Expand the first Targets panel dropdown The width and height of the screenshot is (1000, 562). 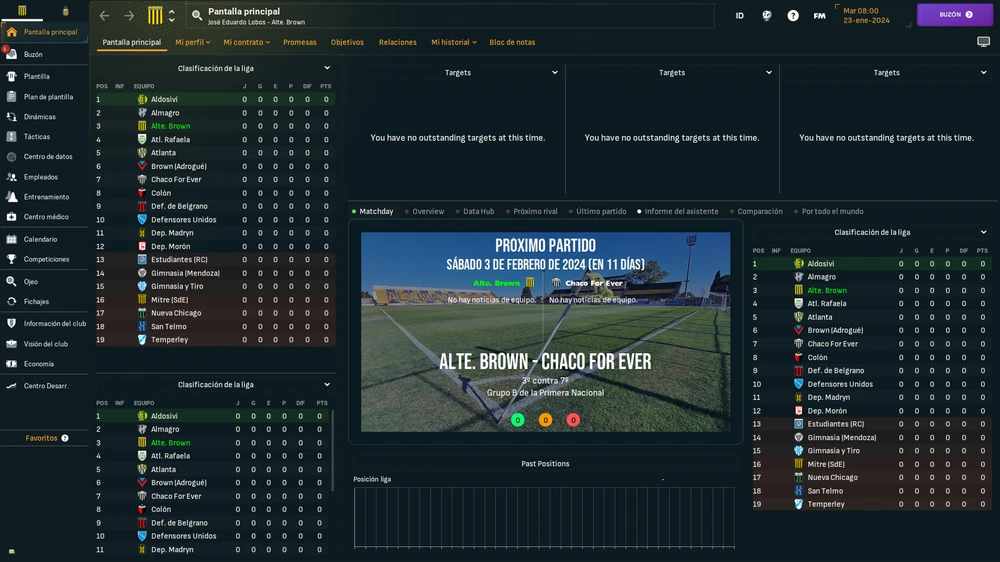(x=554, y=73)
